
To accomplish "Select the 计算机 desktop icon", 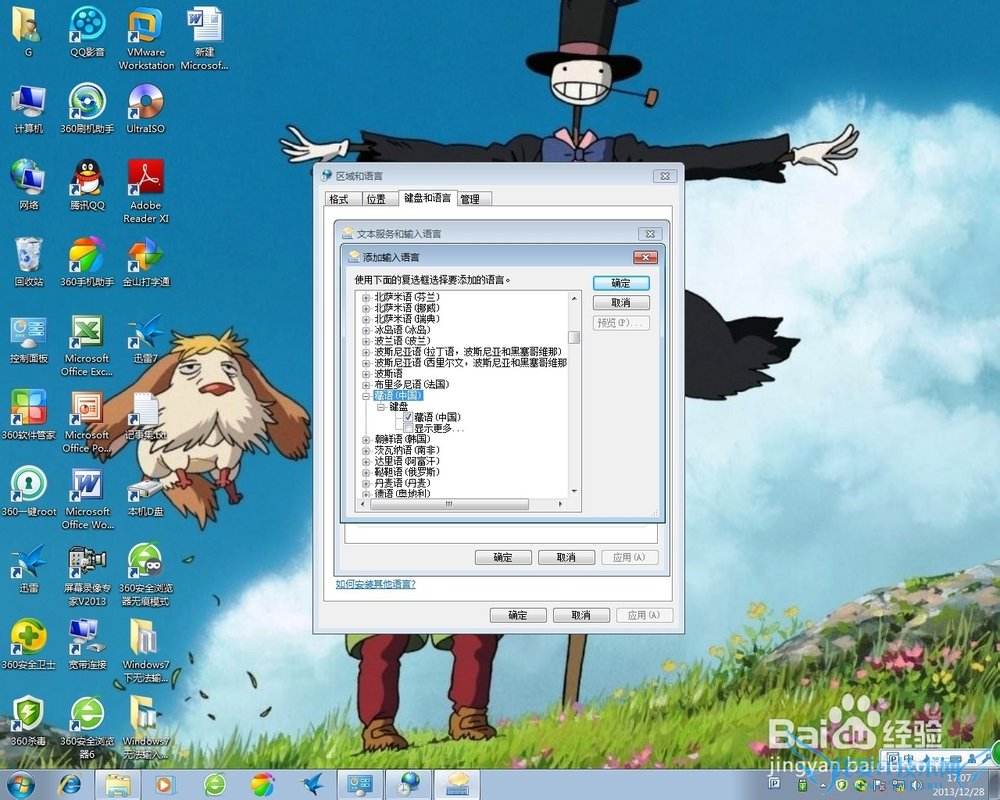I will coord(29,107).
